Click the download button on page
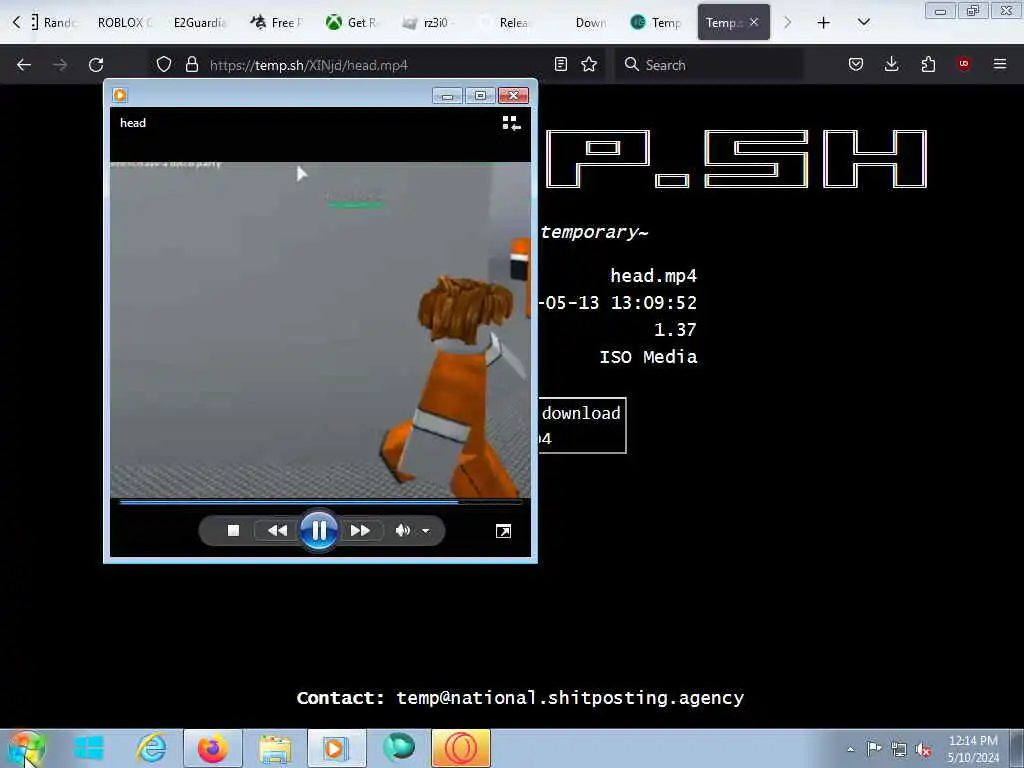Screen dimensions: 1024x768 [x=583, y=425]
